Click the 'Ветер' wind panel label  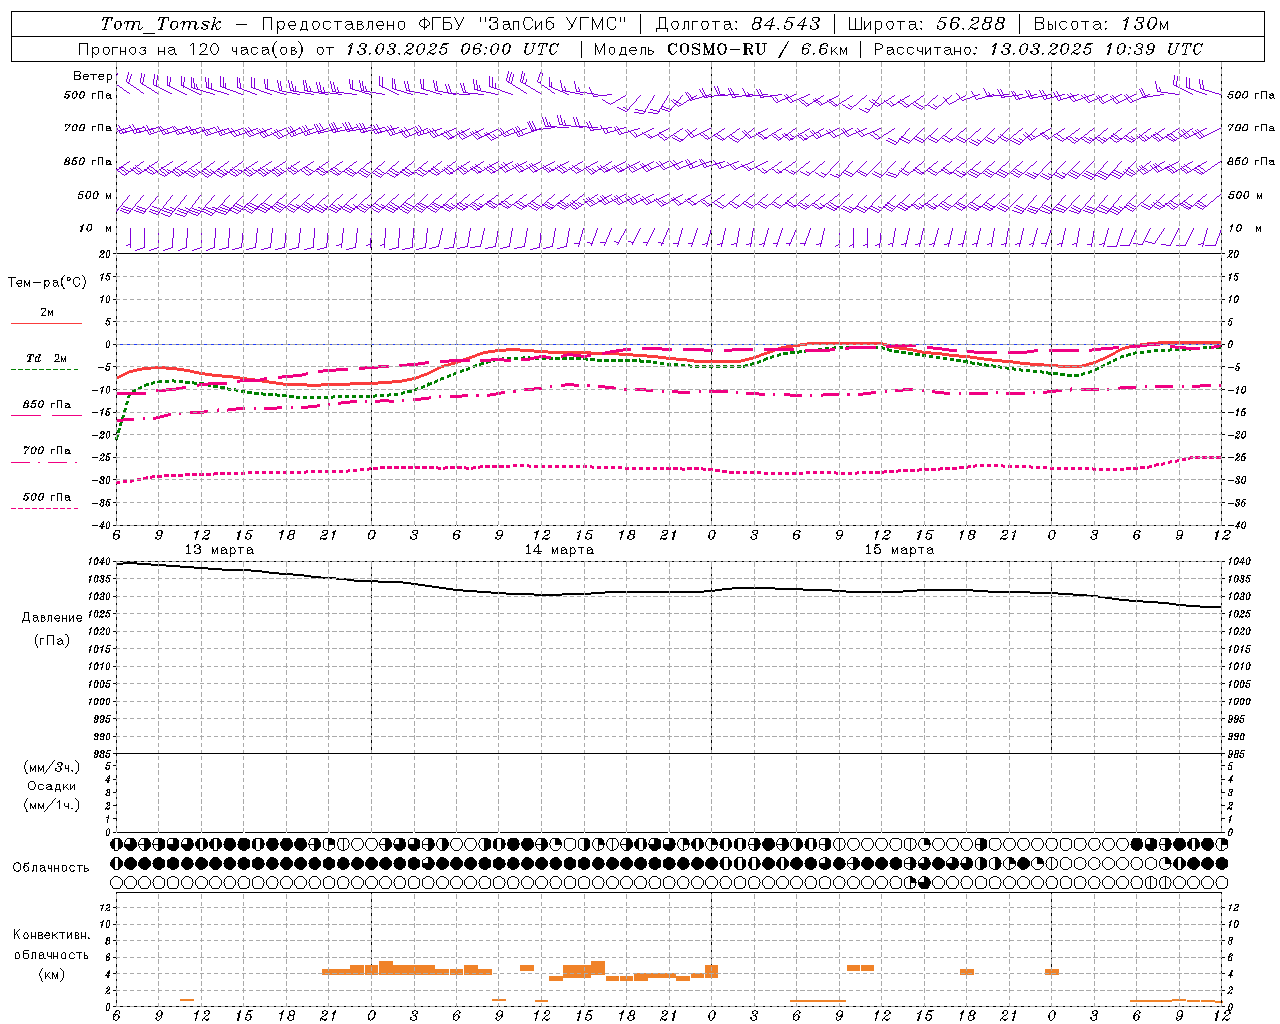(x=93, y=76)
